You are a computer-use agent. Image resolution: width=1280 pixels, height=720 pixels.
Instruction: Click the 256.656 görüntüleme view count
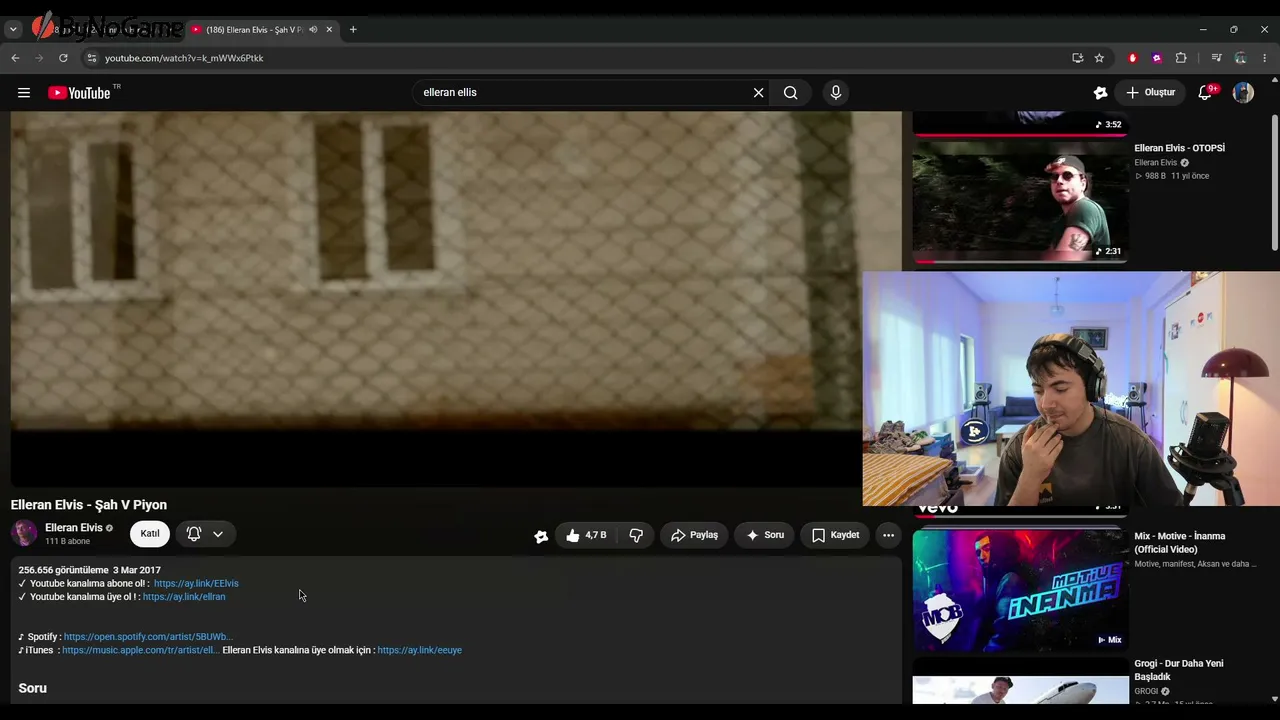click(63, 570)
